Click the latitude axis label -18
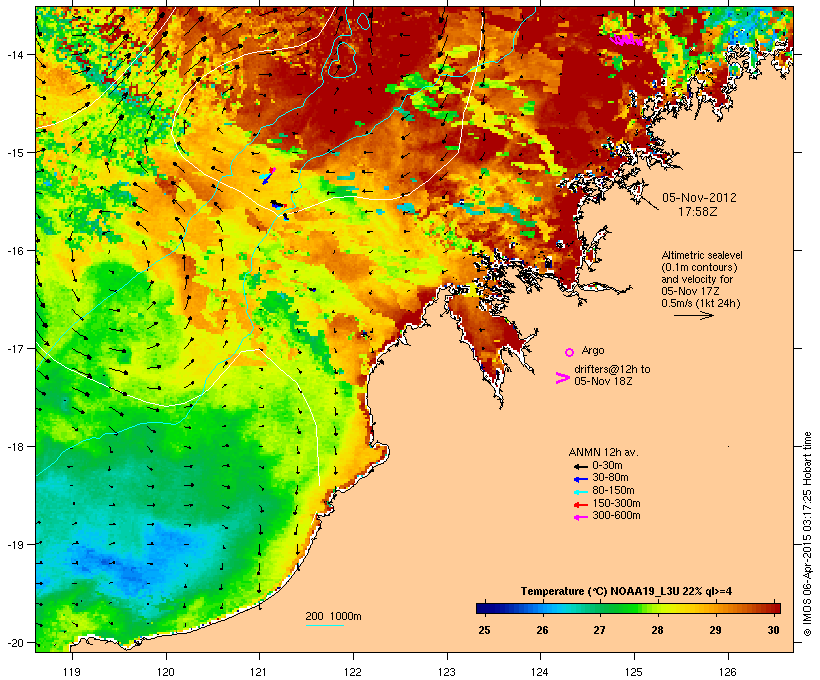This screenshot has width=820, height=680. [x=14, y=446]
